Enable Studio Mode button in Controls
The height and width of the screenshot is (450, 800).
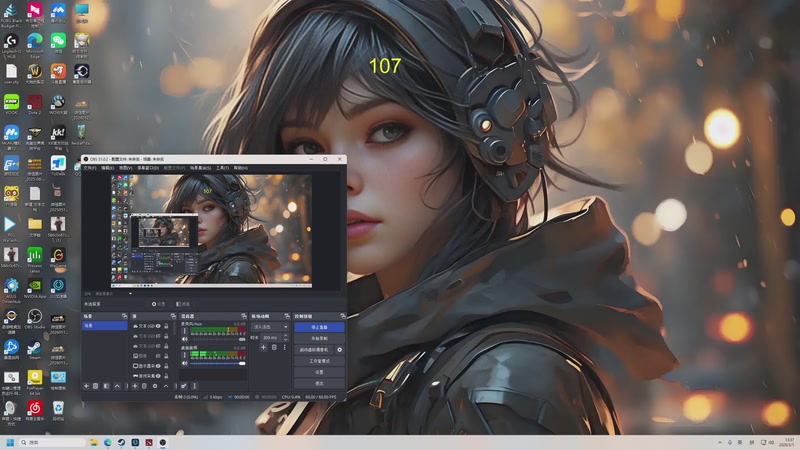click(x=319, y=361)
